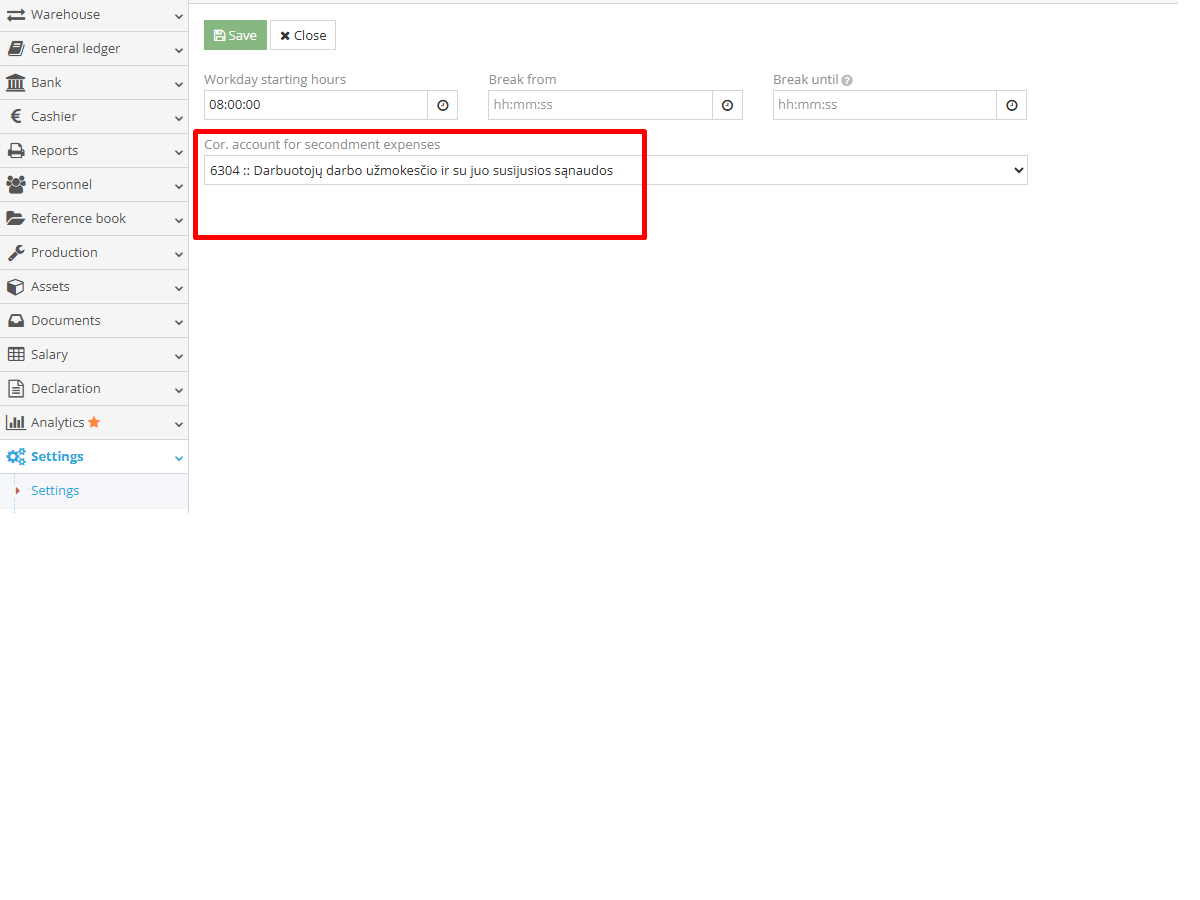Click the clock icon next to Break until
The width and height of the screenshot is (1200, 900).
(1011, 105)
